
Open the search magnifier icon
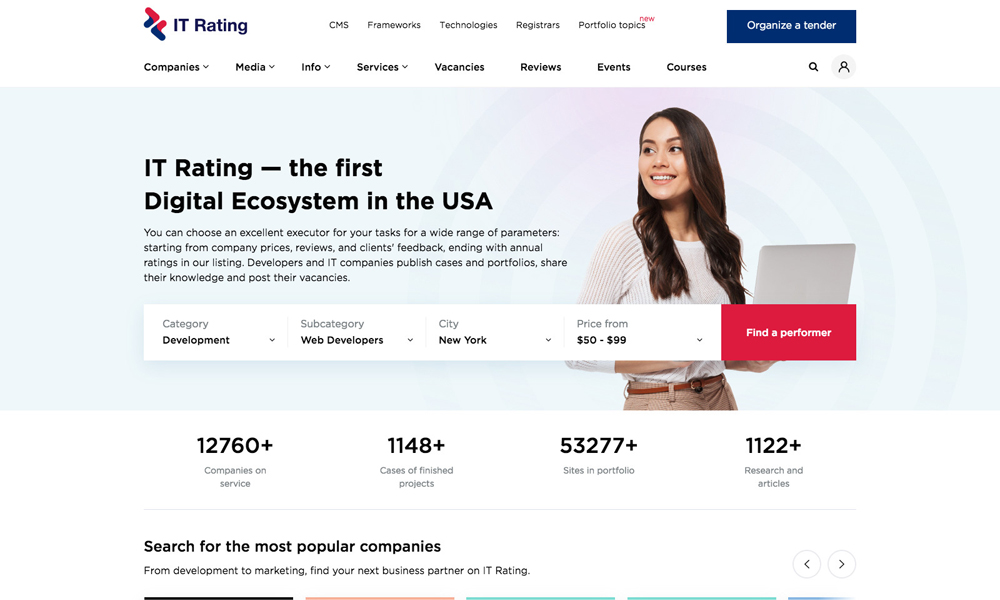(x=813, y=67)
